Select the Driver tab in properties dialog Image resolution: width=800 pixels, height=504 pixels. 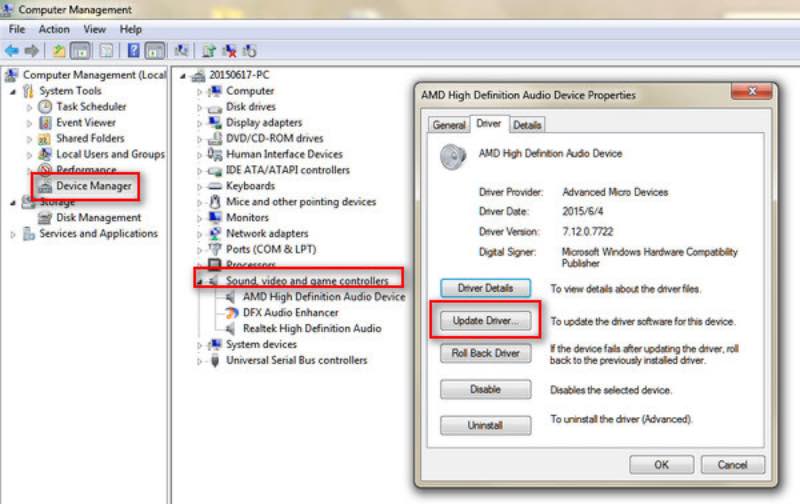click(x=489, y=123)
